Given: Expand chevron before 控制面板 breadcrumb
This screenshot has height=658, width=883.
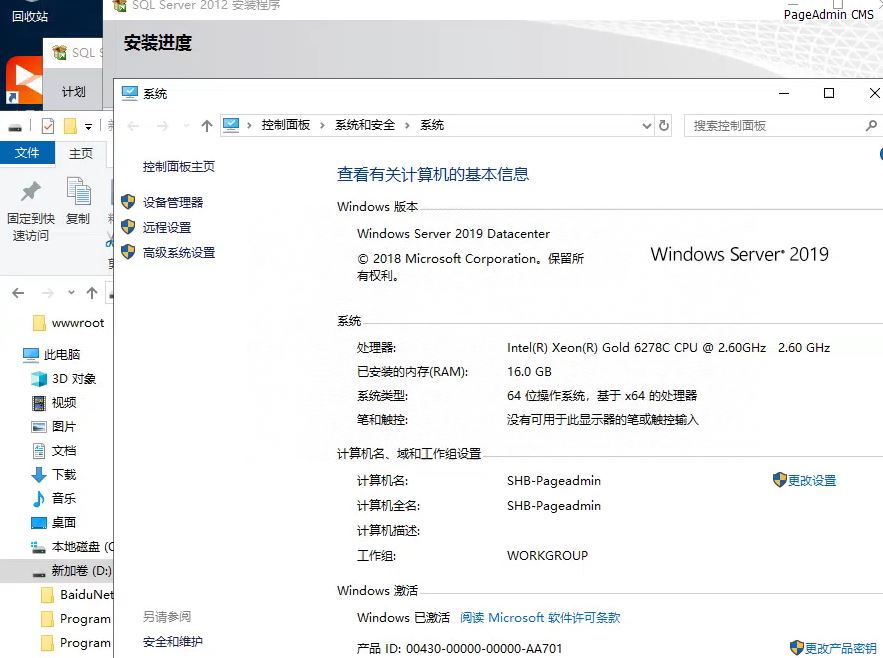Looking at the screenshot, I should coord(249,126).
